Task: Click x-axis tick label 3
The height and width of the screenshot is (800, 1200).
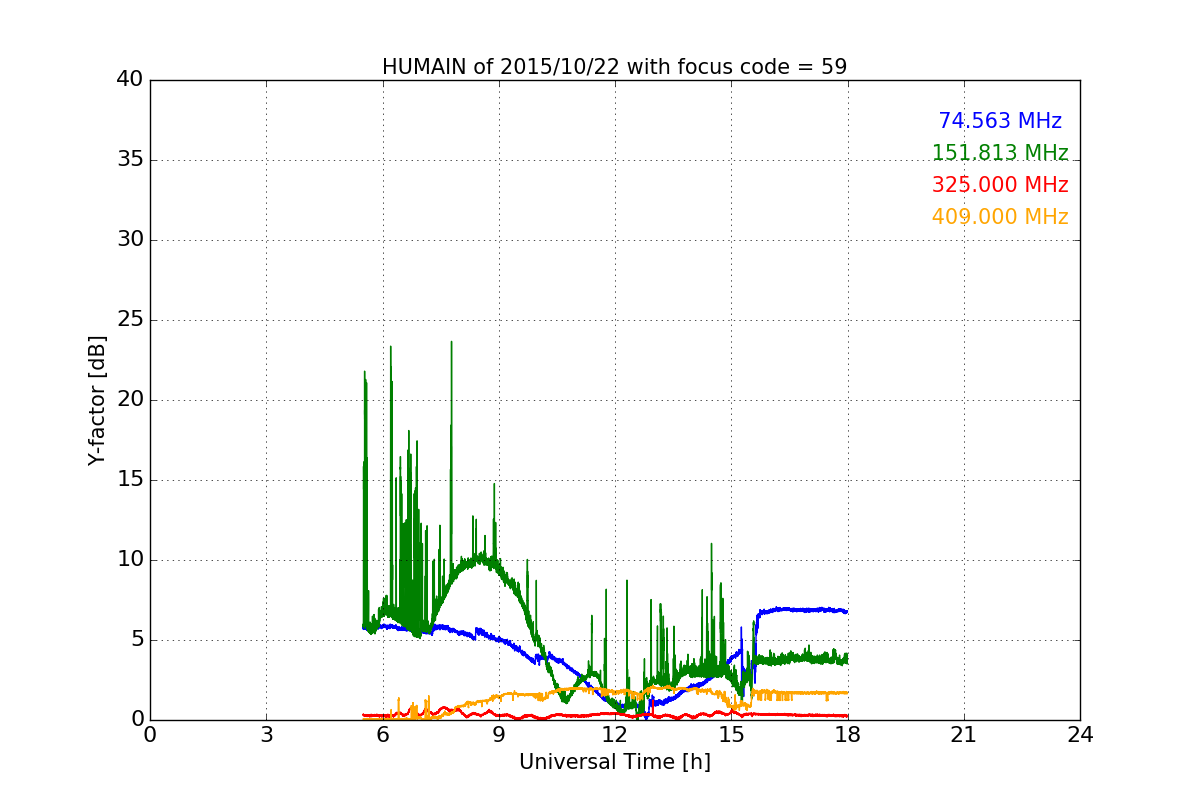Action: 266,735
